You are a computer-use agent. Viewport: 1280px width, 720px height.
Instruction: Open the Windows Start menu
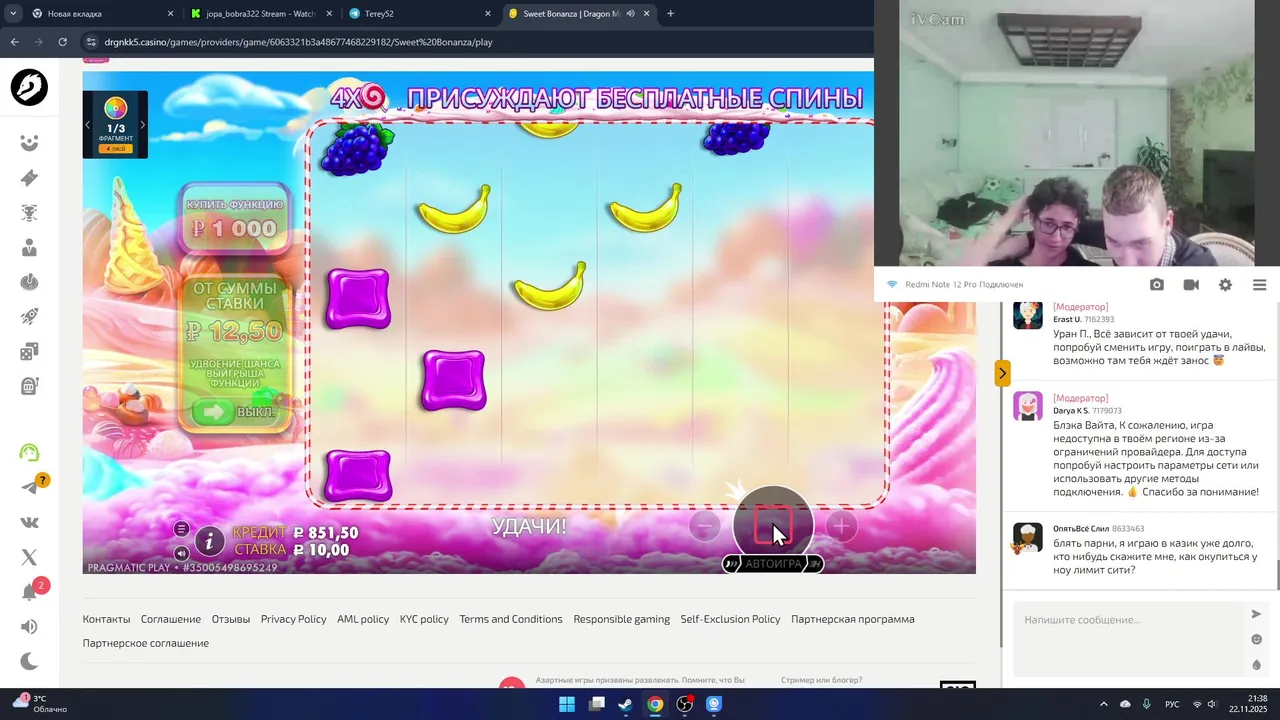point(566,704)
